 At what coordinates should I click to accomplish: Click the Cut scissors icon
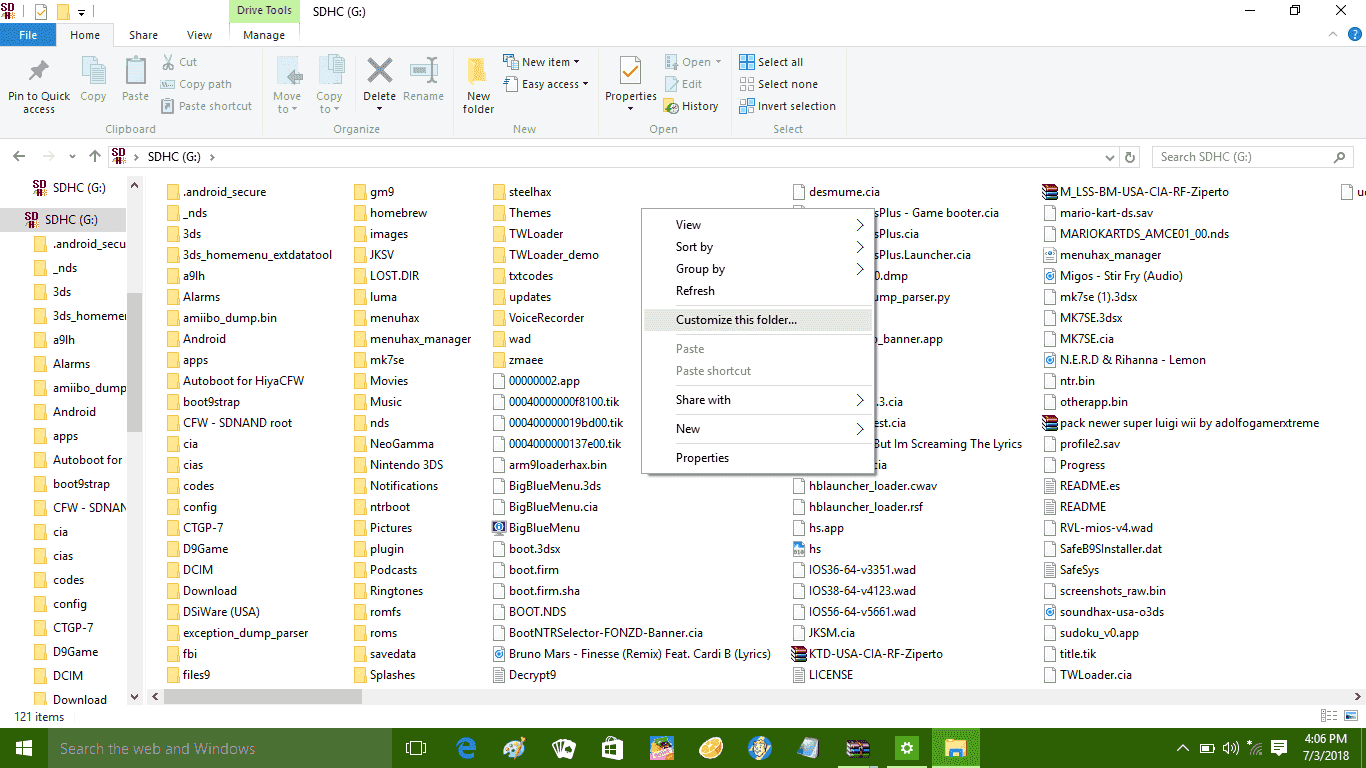pyautogui.click(x=168, y=62)
